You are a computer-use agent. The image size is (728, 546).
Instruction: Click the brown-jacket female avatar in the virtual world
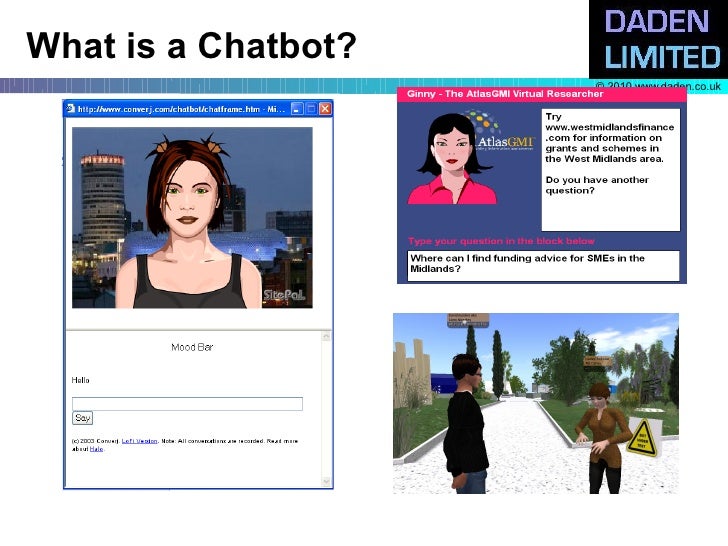tap(602, 438)
